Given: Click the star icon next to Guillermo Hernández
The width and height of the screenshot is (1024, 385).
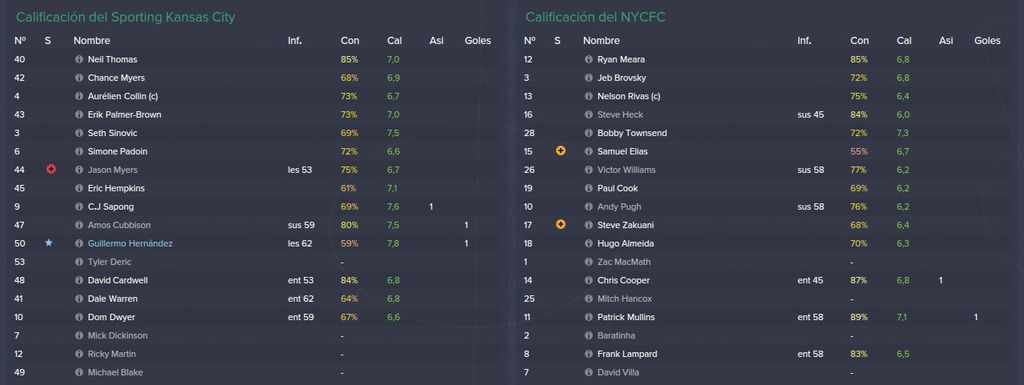Looking at the screenshot, I should [48, 243].
